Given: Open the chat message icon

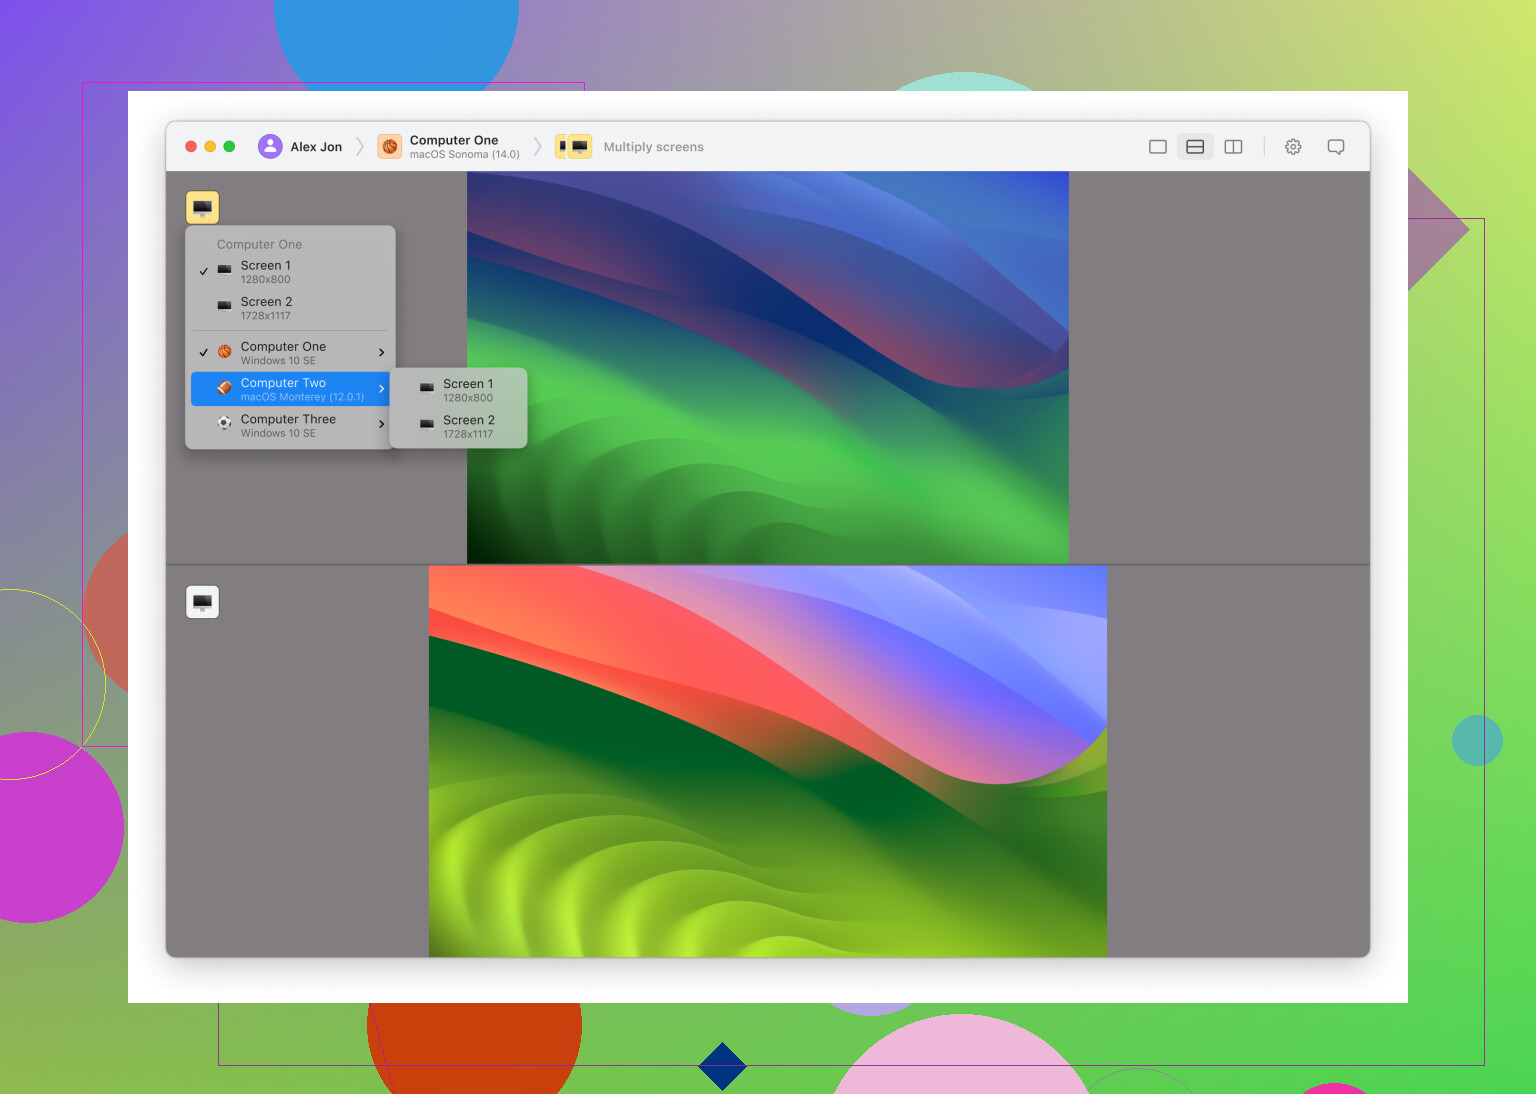Looking at the screenshot, I should tap(1335, 147).
